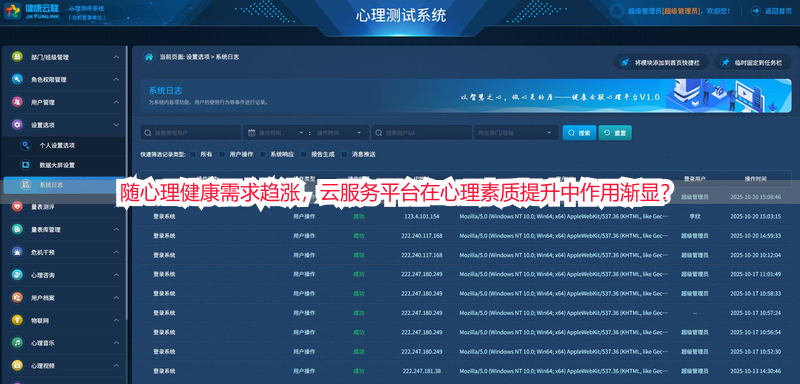Click 登录系统 in the 2025-10-17 11:01:49 row
This screenshot has height=384, width=800.
(164, 274)
